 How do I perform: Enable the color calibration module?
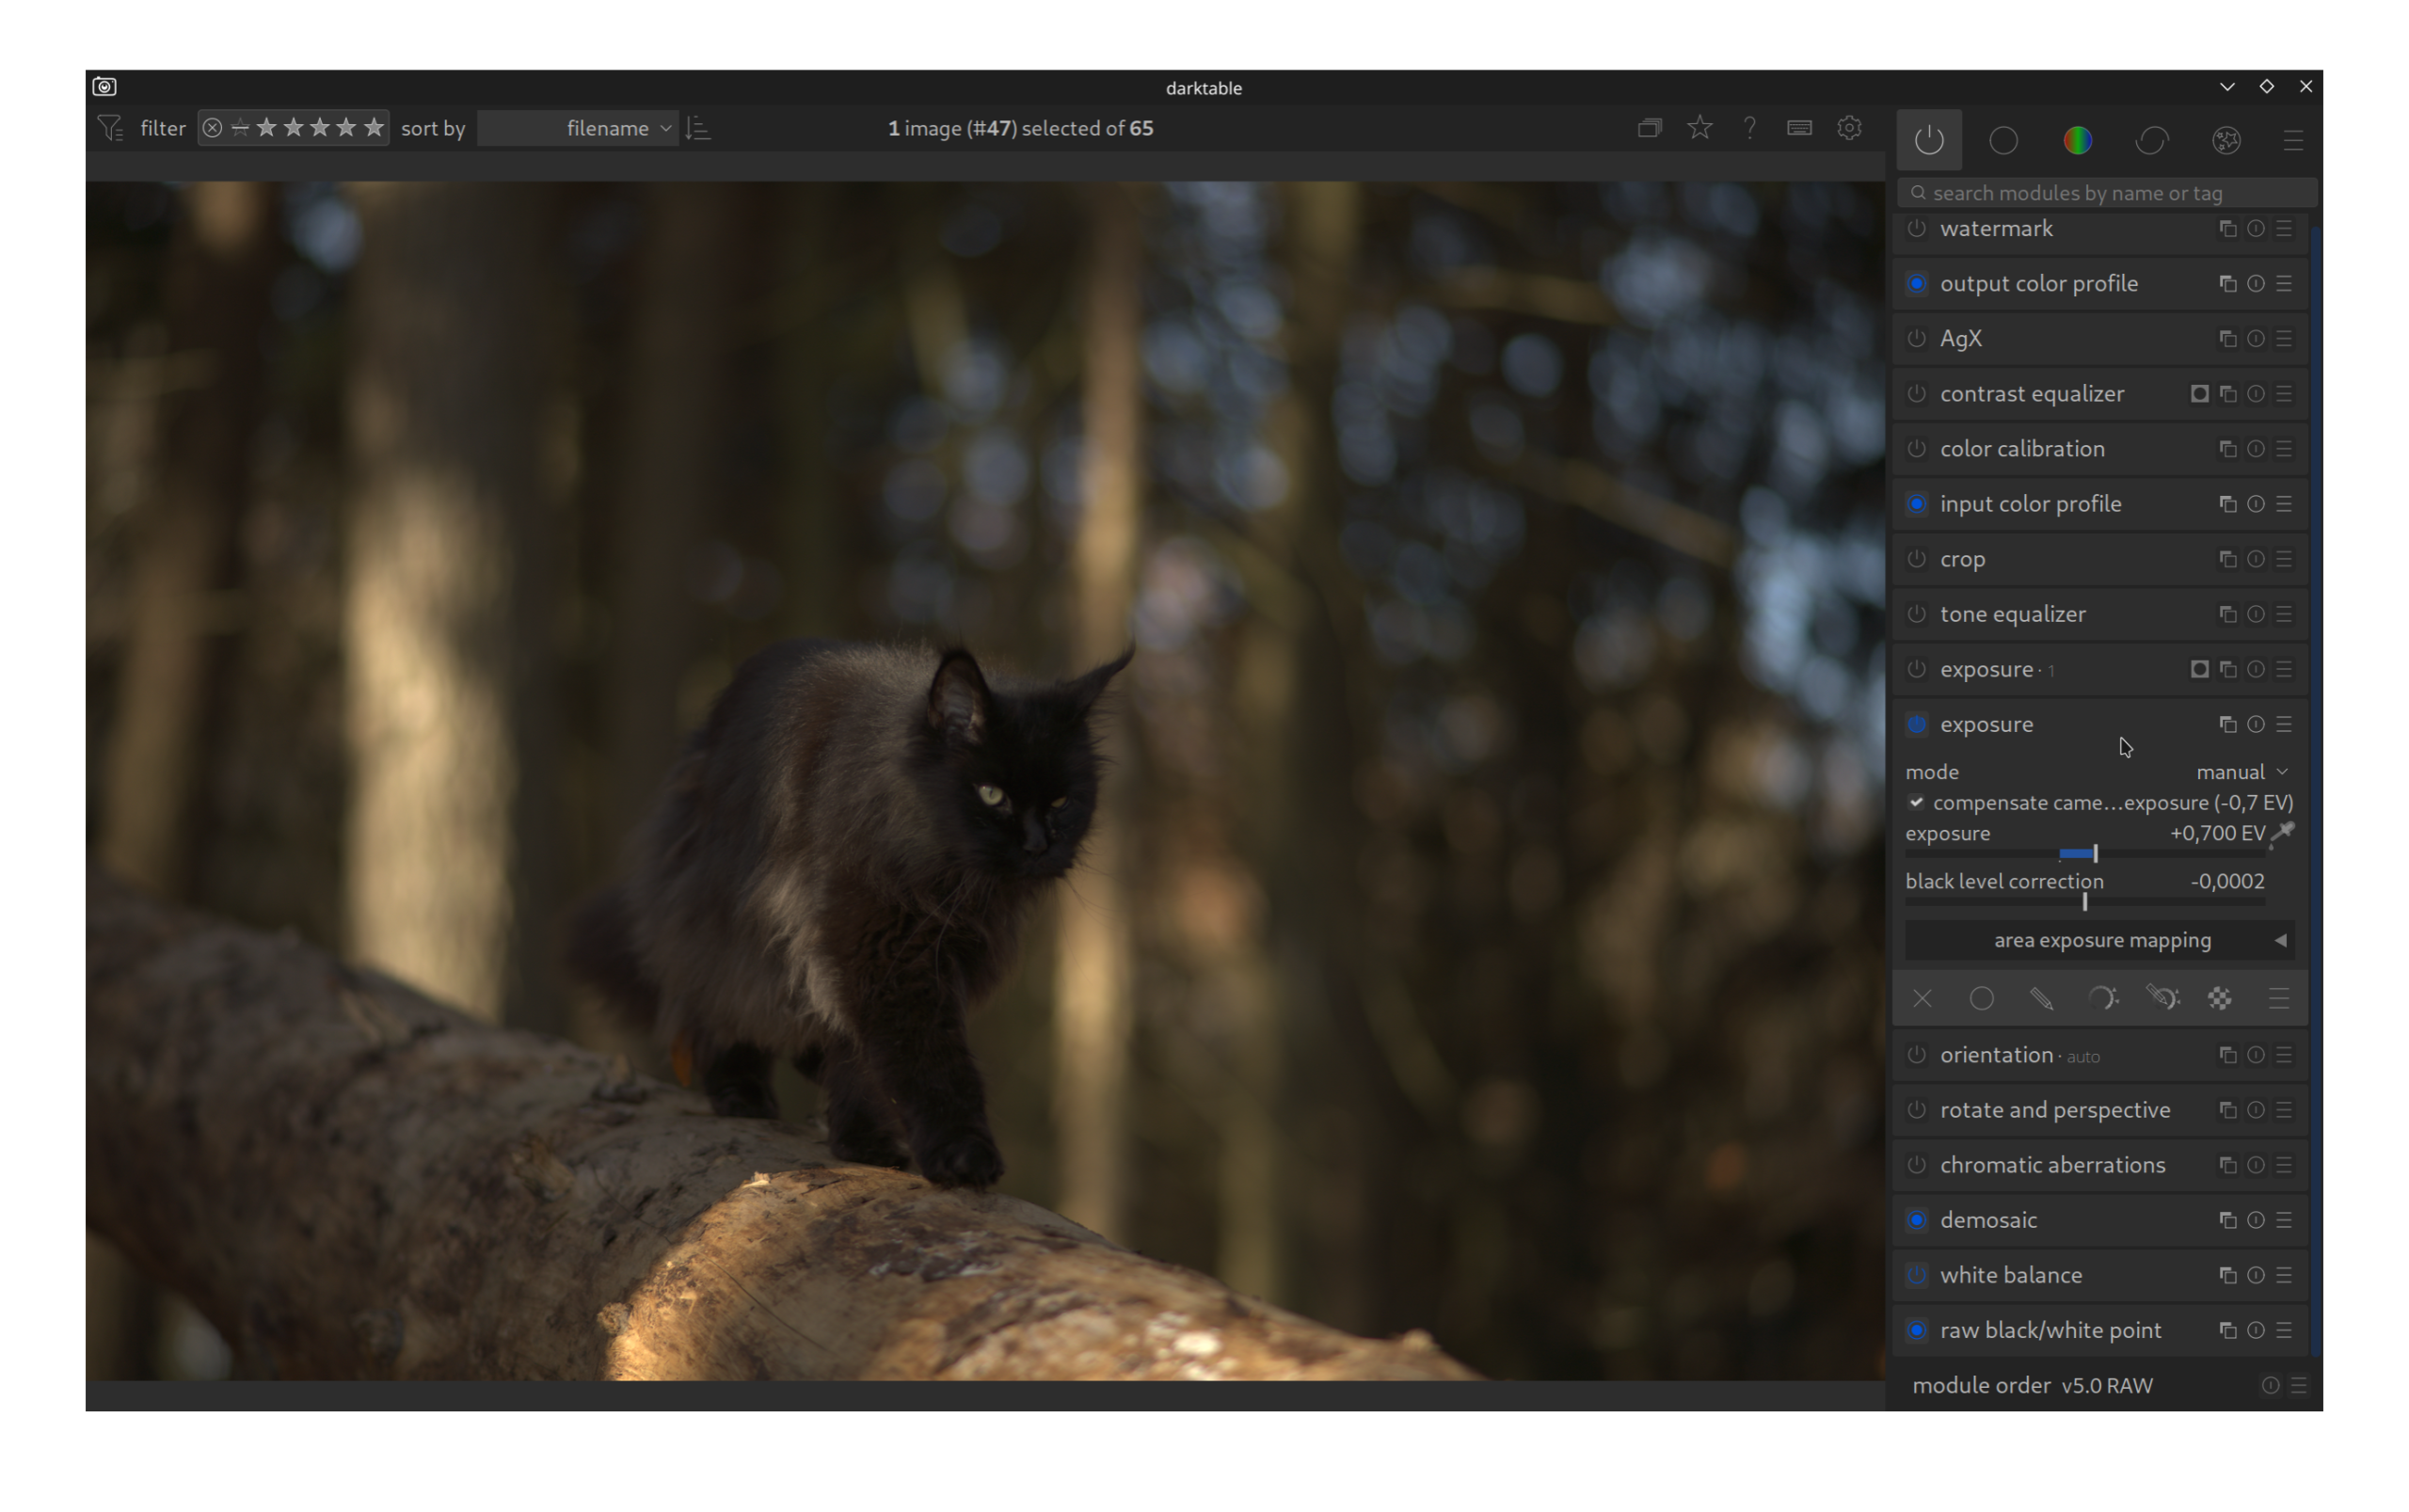(x=1916, y=449)
